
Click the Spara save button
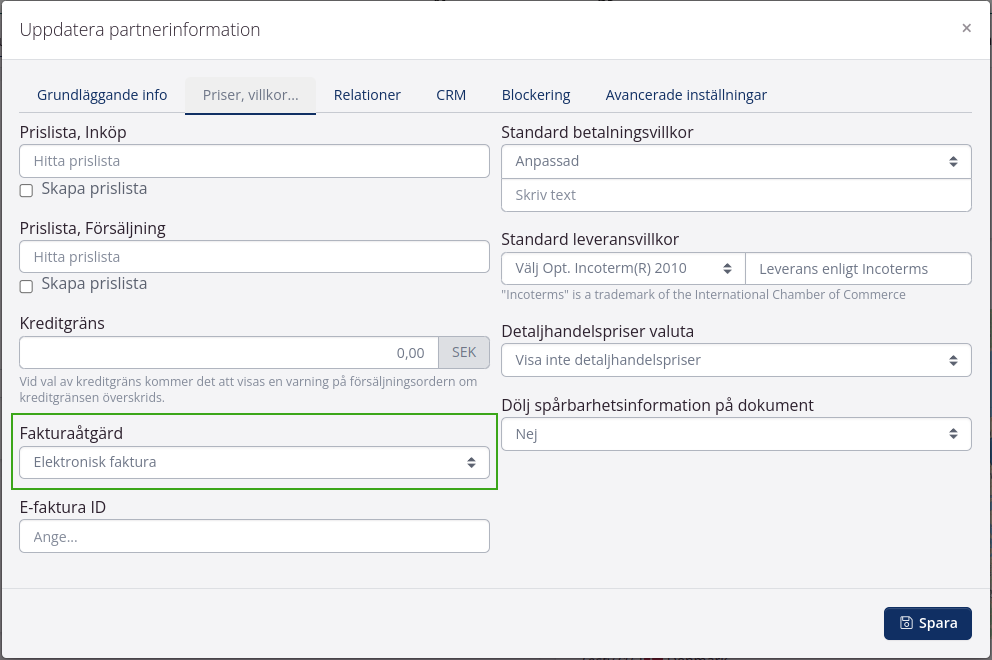pos(927,623)
